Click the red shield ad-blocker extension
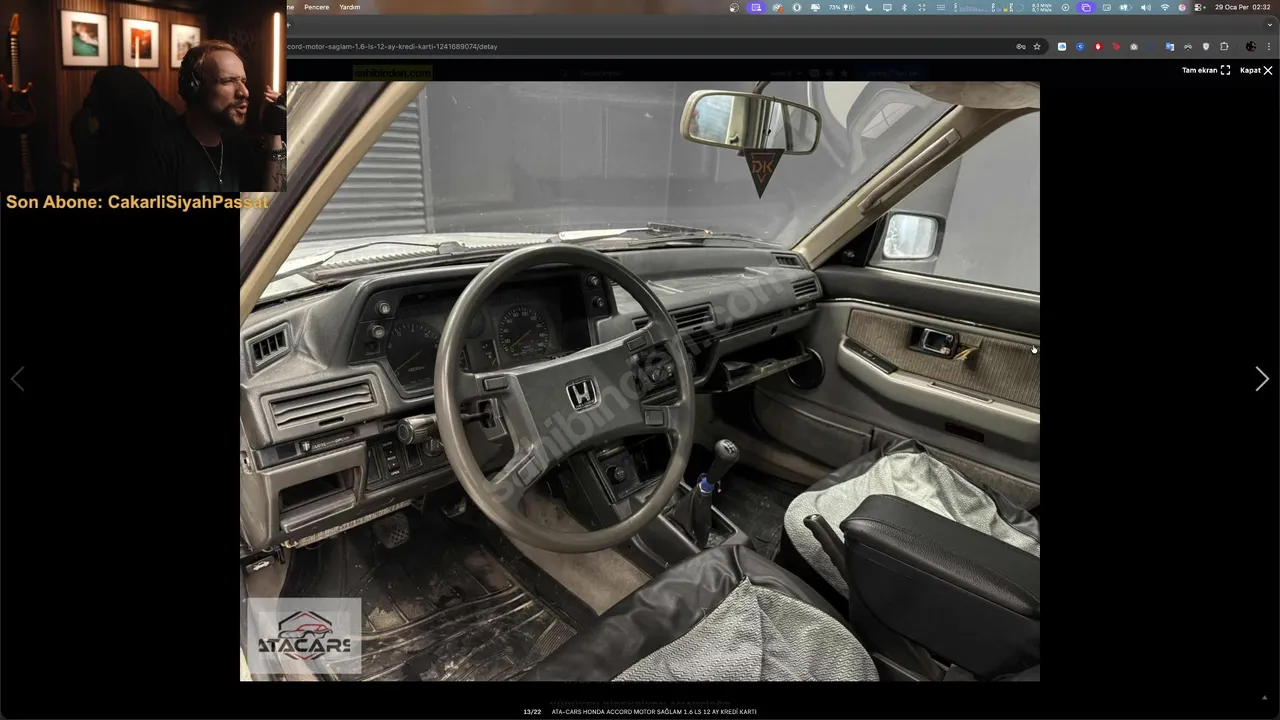Viewport: 1280px width, 720px height. pyautogui.click(x=1098, y=46)
